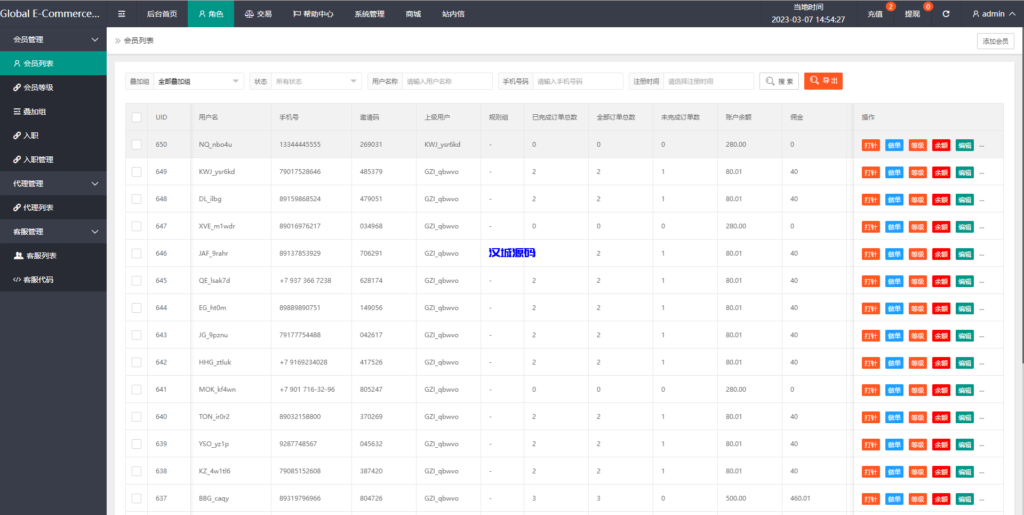
Task: Switch to the 交易 top navigation tab
Action: pos(258,14)
